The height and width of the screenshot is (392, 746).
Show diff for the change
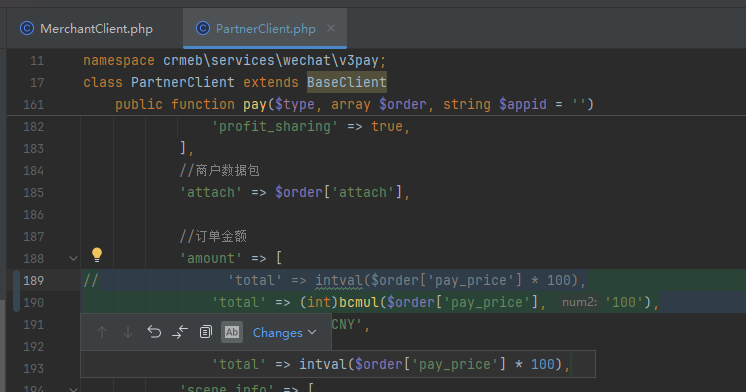pos(180,332)
